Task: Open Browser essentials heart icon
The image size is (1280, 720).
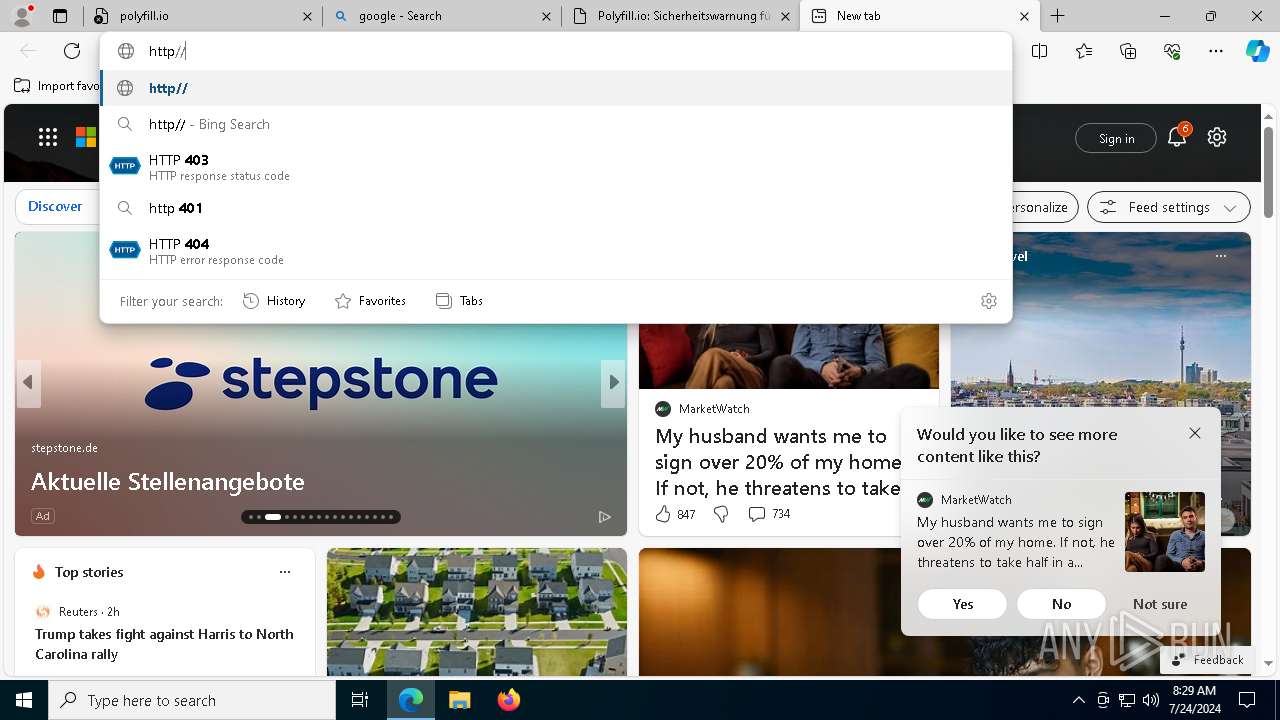Action: [x=1172, y=51]
